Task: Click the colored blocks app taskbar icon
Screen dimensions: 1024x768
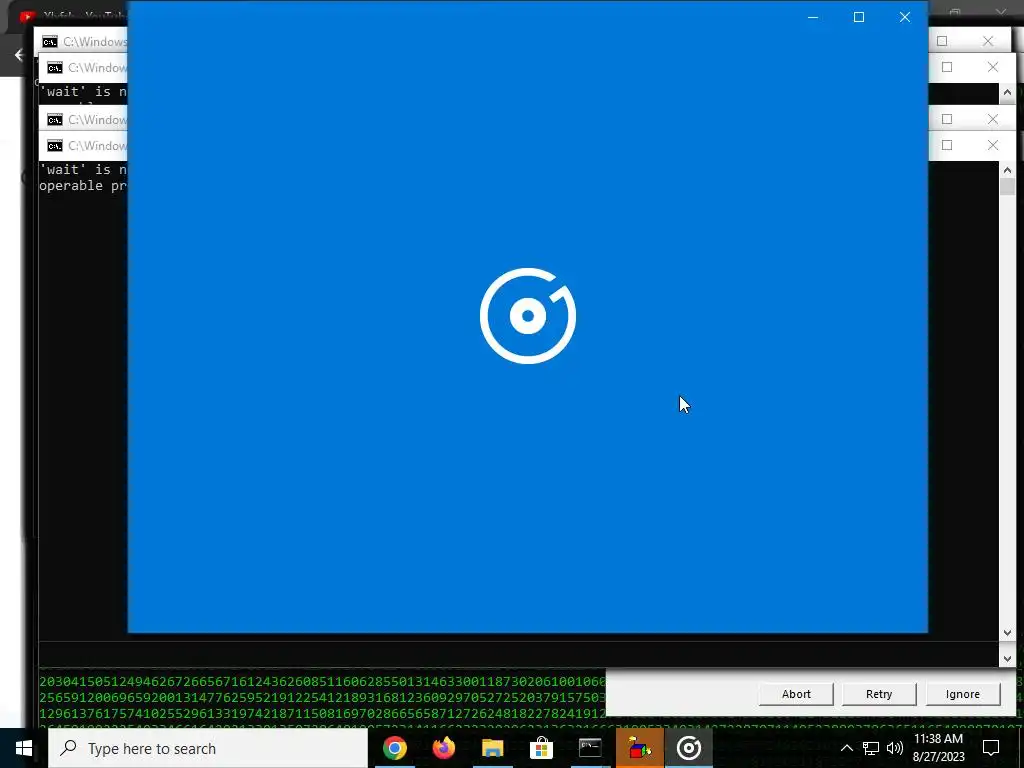Action: point(640,748)
